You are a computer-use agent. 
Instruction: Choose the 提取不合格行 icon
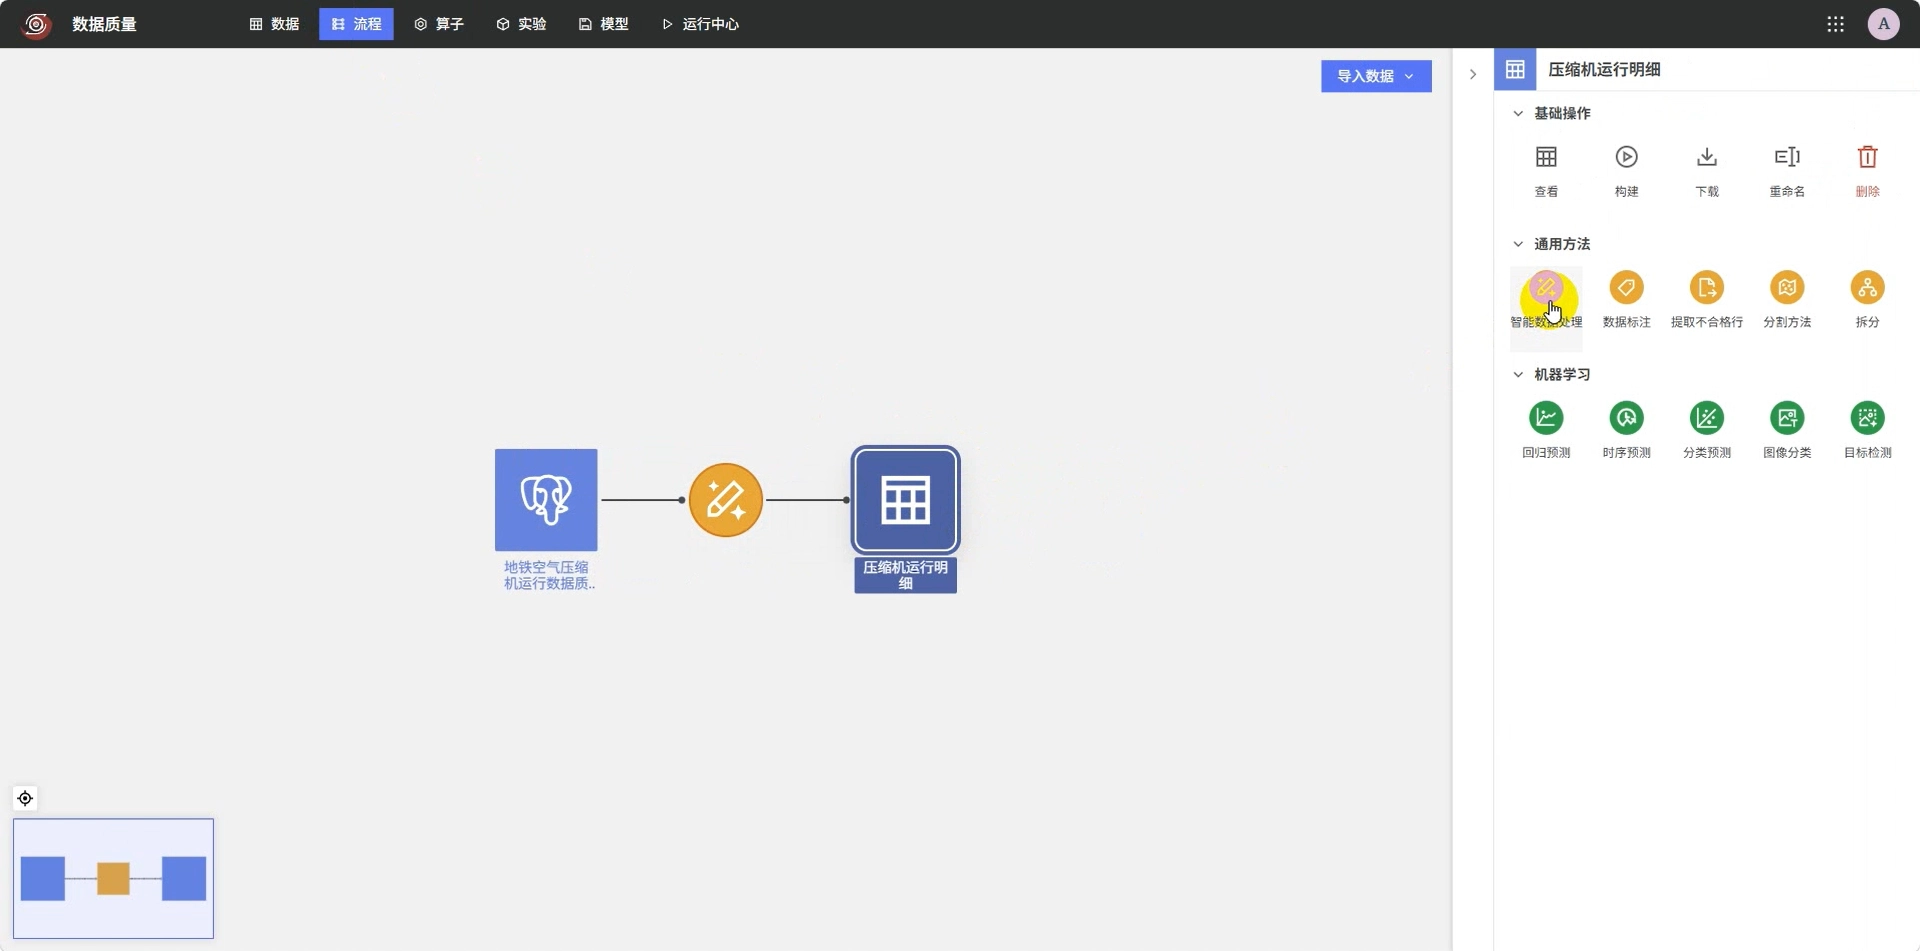1707,288
